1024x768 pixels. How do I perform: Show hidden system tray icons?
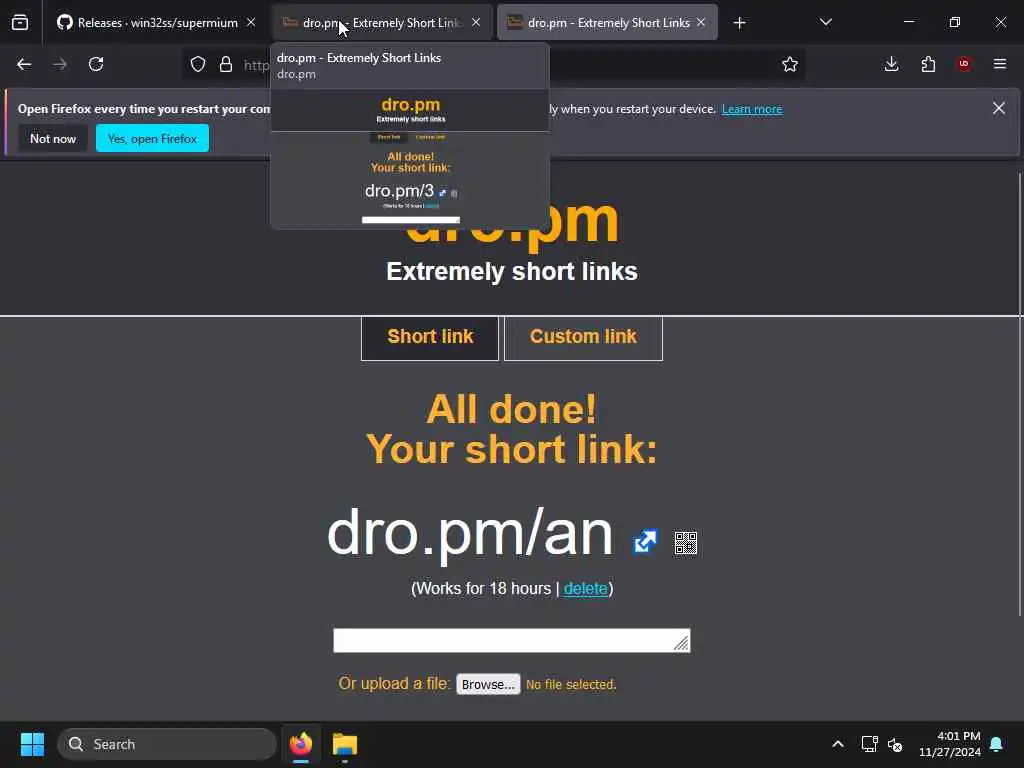pyautogui.click(x=838, y=744)
